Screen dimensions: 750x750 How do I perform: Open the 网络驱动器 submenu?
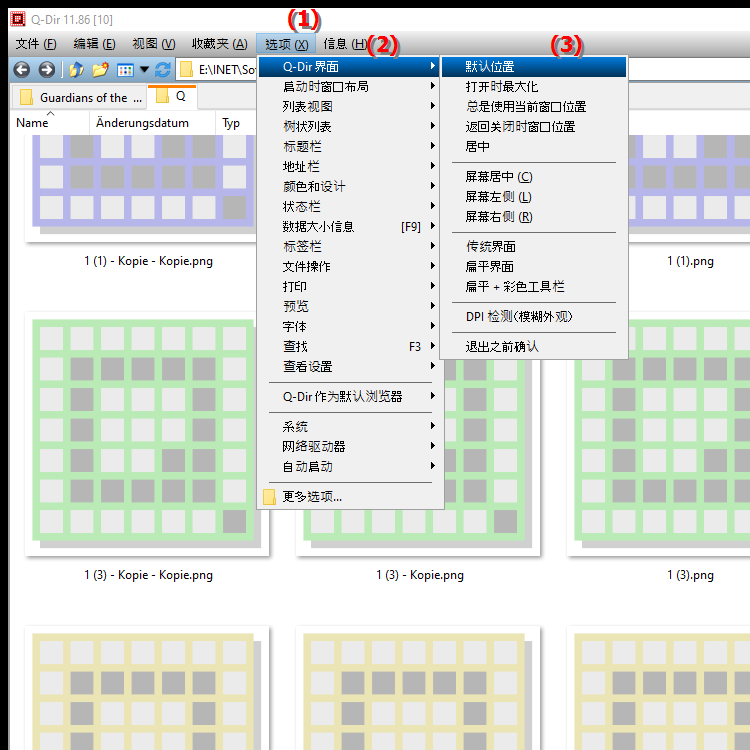tap(350, 447)
